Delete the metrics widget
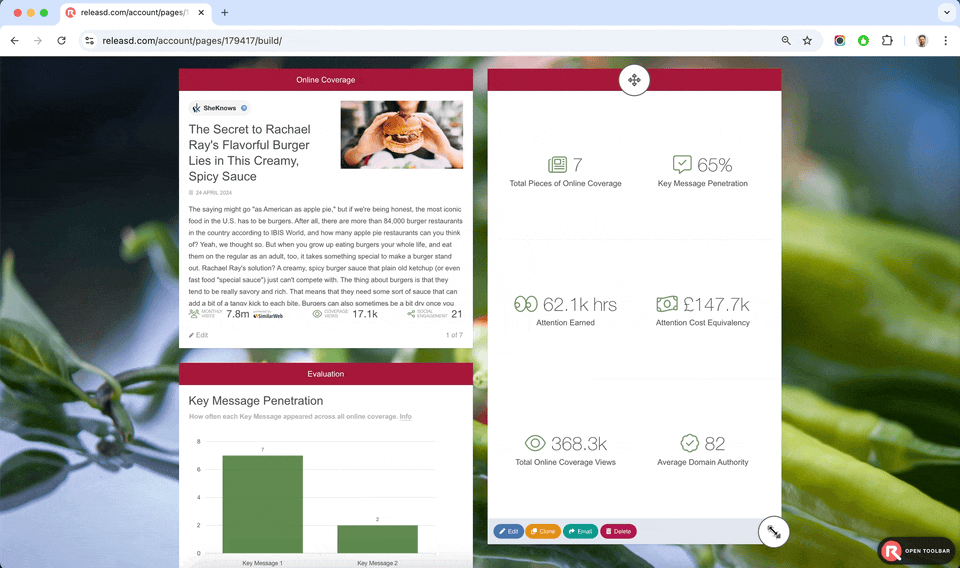Image resolution: width=960 pixels, height=568 pixels. click(618, 532)
